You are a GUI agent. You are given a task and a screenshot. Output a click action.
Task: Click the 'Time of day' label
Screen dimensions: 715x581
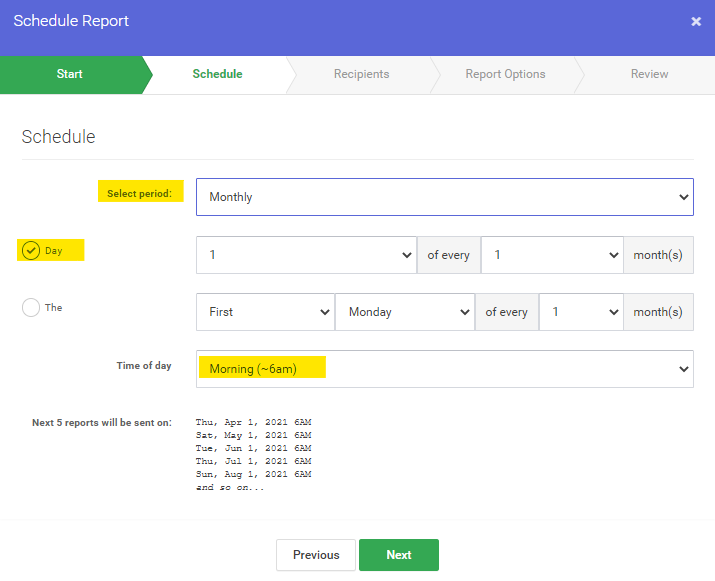pyautogui.click(x=144, y=366)
